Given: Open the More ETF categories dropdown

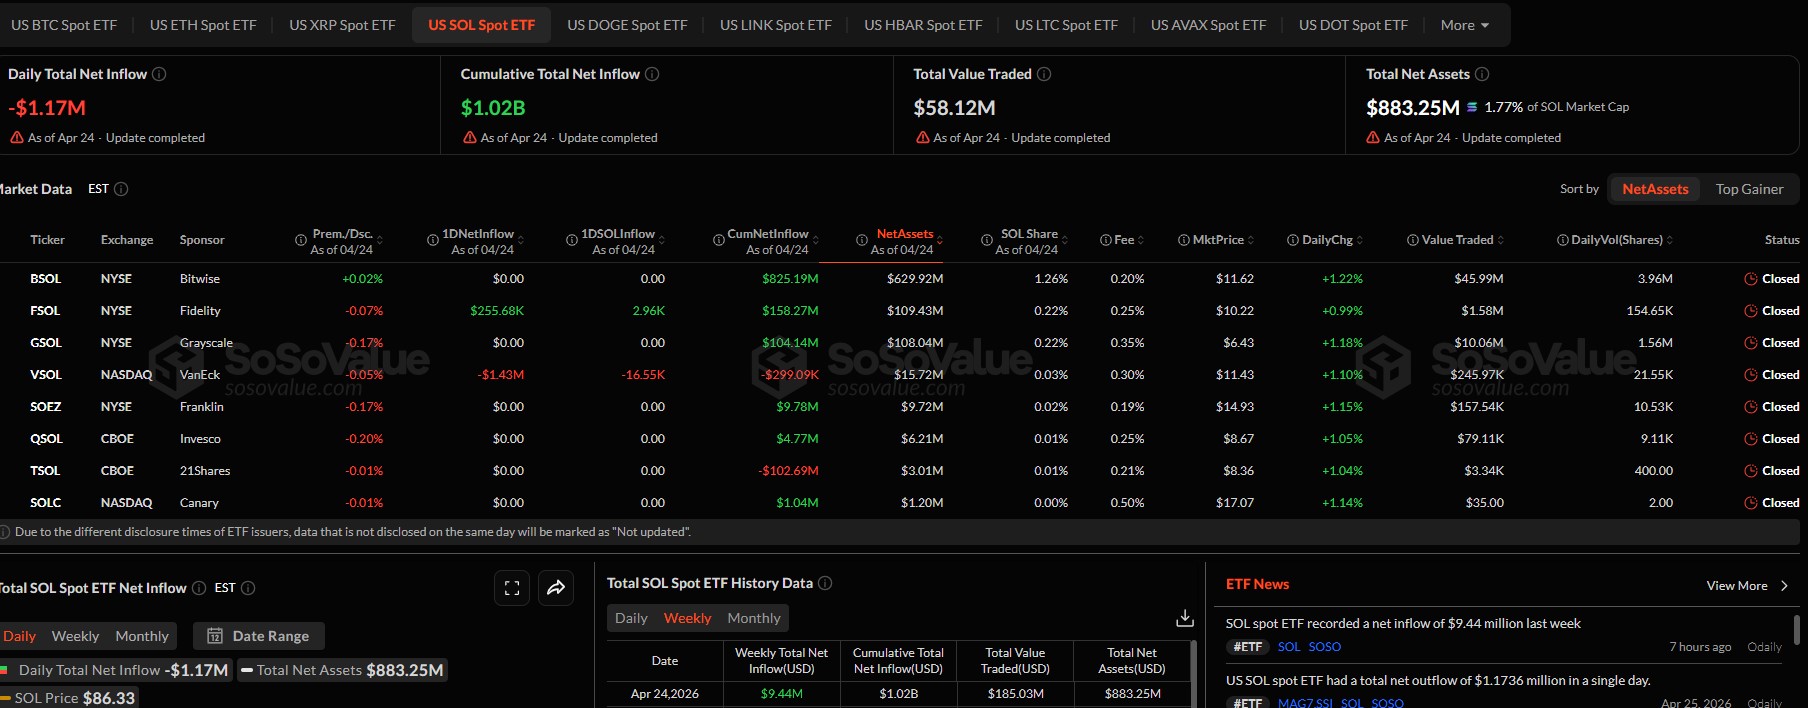Looking at the screenshot, I should 1464,25.
